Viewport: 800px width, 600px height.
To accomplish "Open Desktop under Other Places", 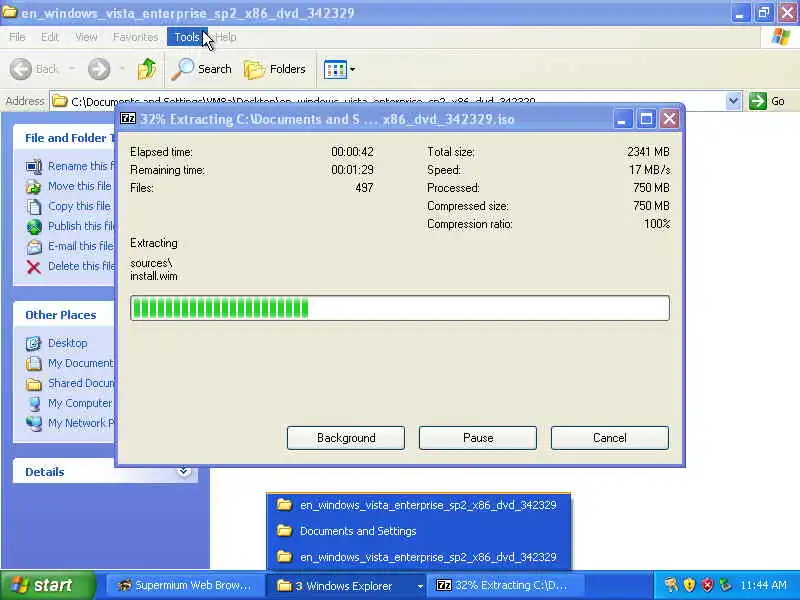I will pos(67,343).
